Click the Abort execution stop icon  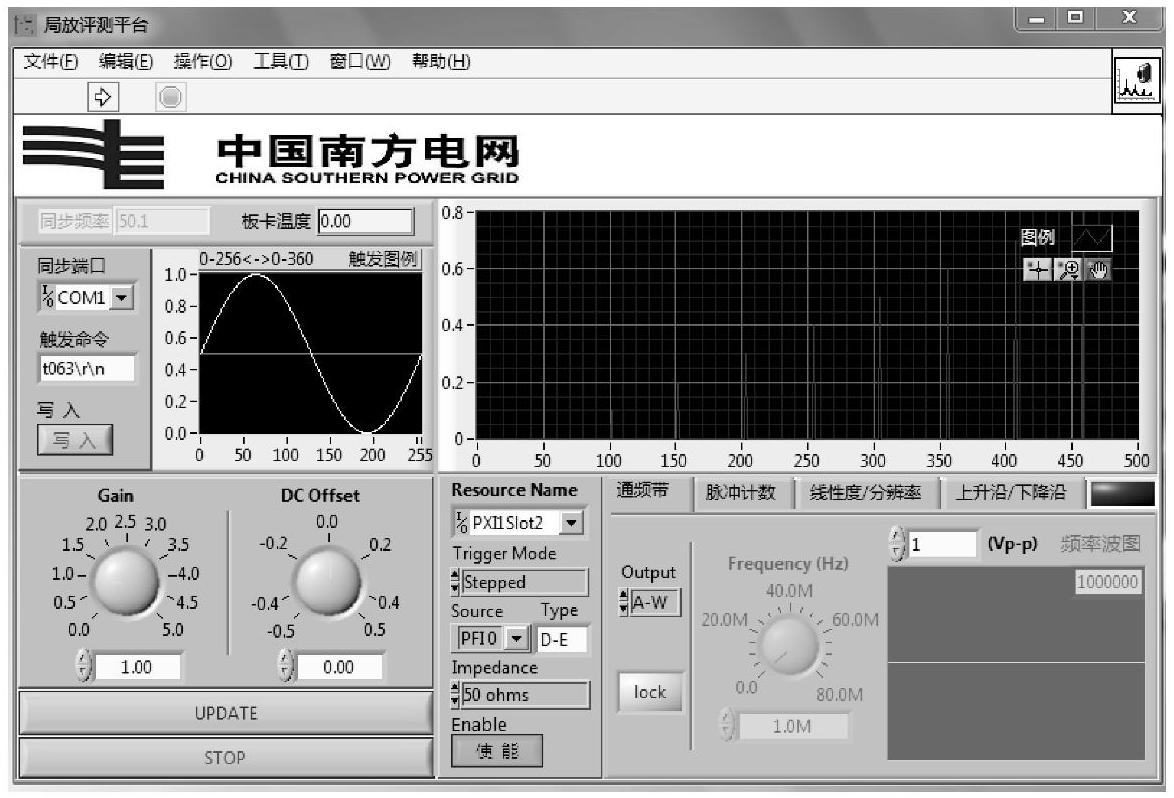point(171,97)
